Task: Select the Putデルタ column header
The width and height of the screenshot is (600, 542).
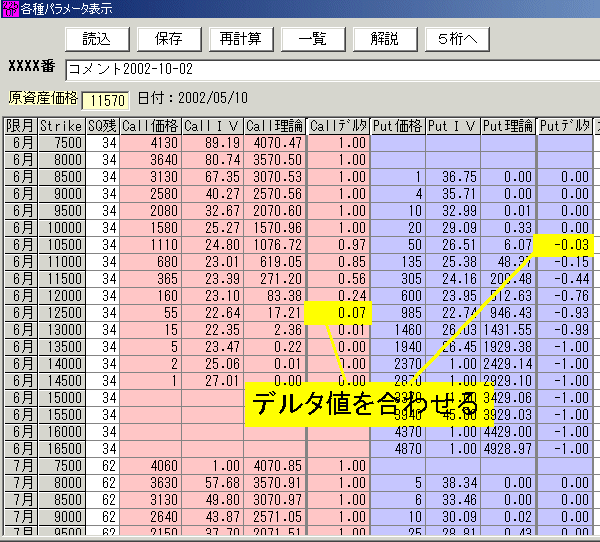Action: 565,126
